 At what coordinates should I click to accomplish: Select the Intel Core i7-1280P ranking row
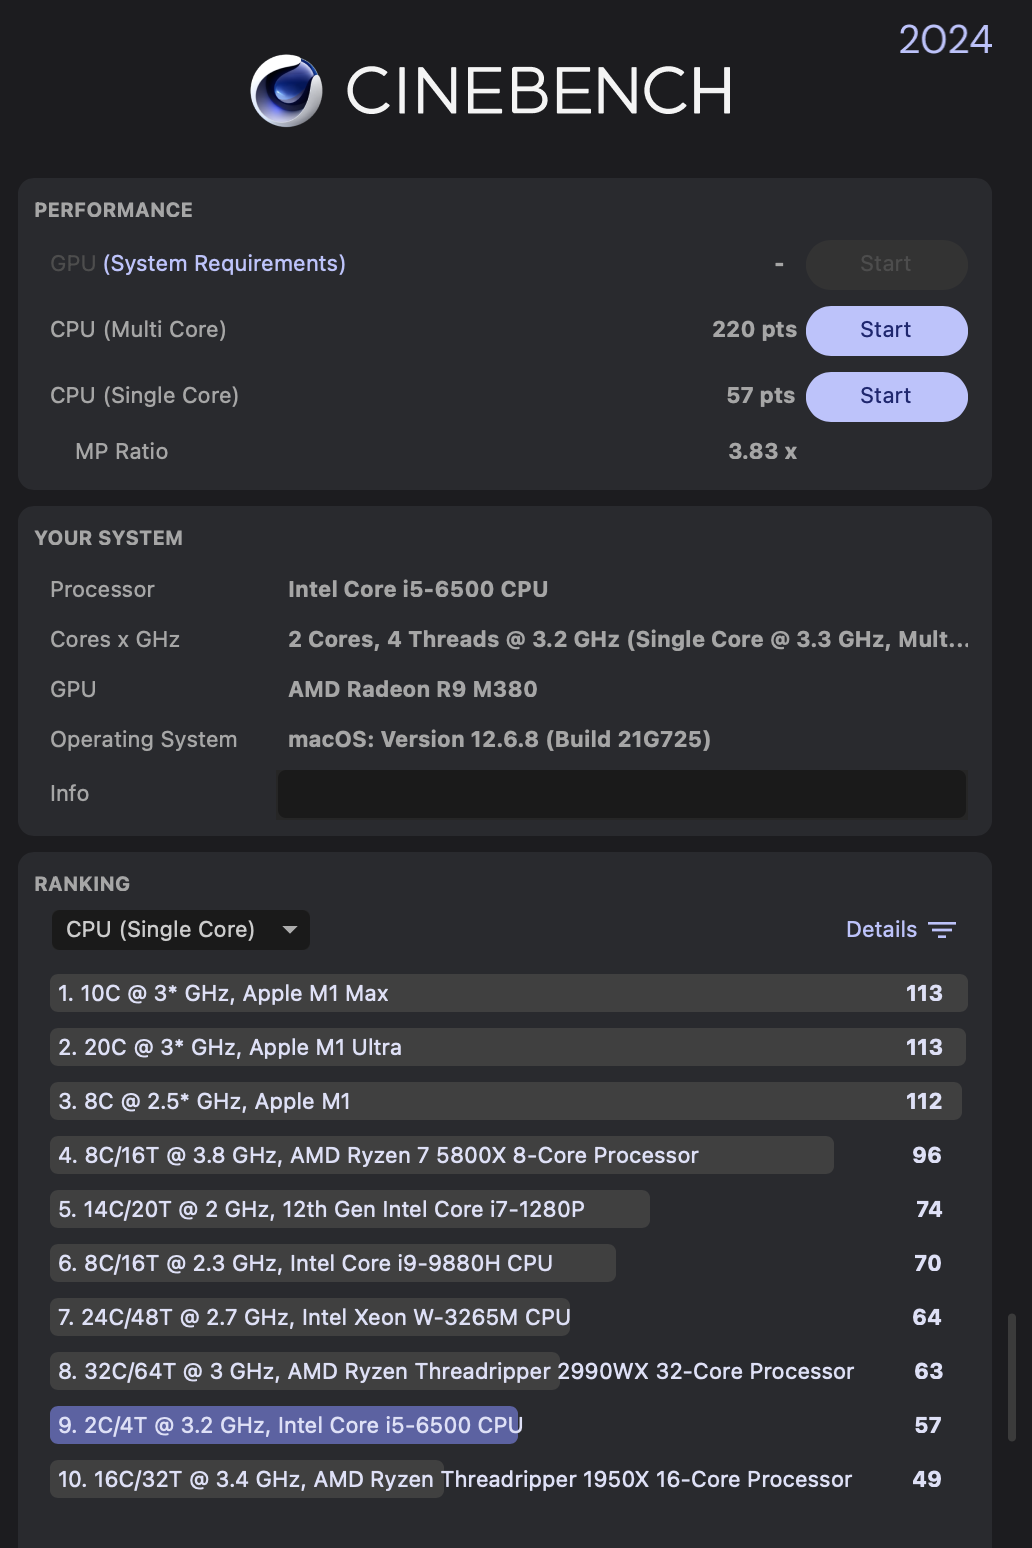click(x=349, y=1209)
